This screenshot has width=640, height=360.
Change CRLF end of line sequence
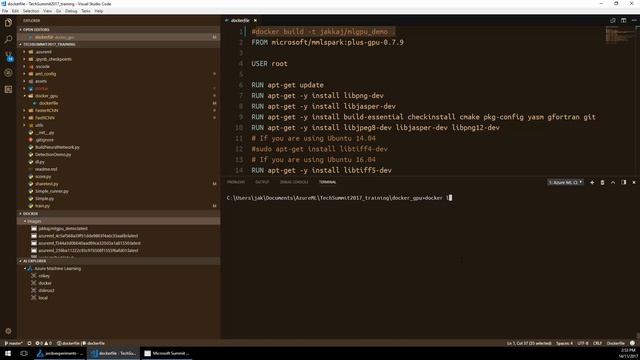click(x=598, y=343)
